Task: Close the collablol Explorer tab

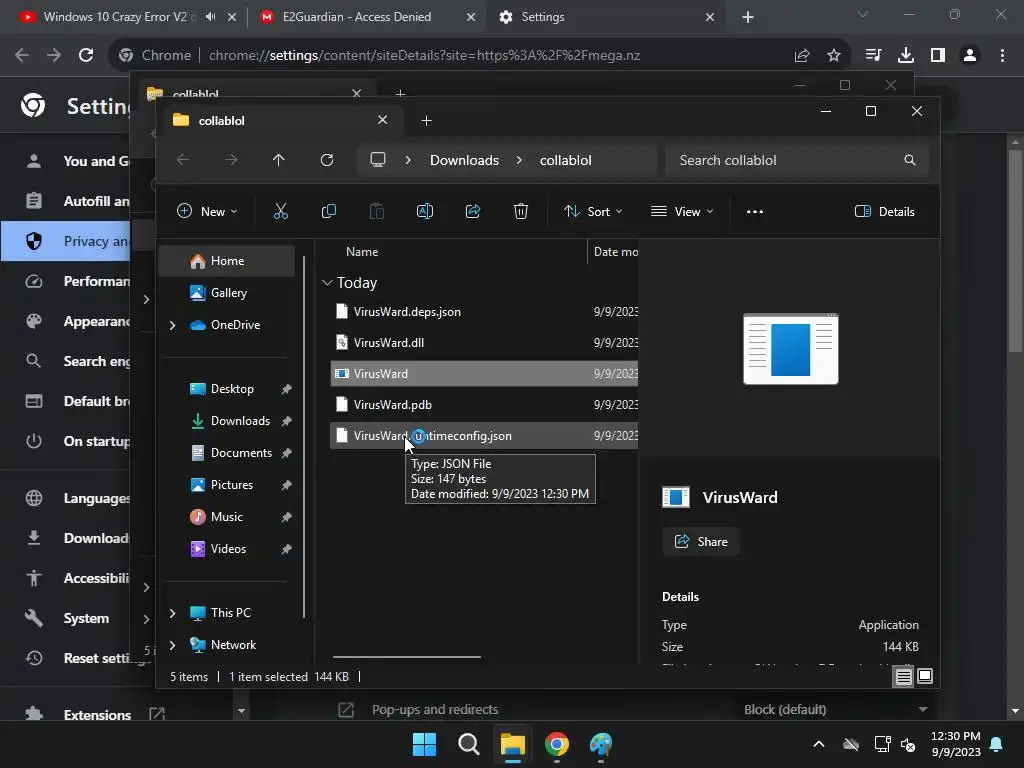Action: (383, 120)
